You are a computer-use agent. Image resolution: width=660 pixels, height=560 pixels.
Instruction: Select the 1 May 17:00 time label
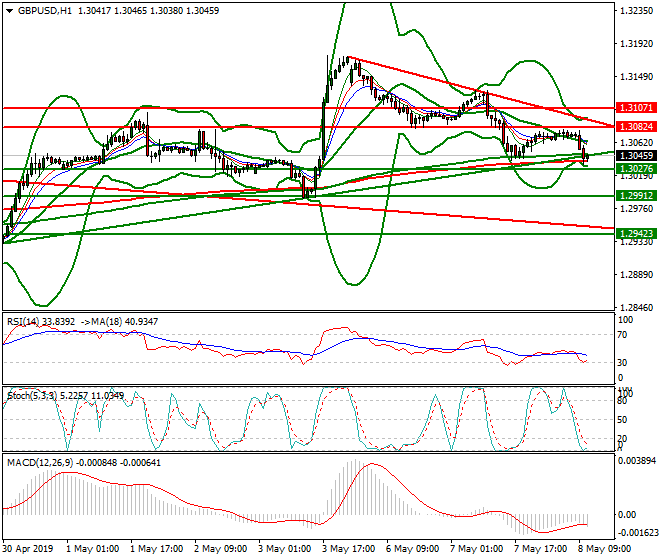pos(157,549)
